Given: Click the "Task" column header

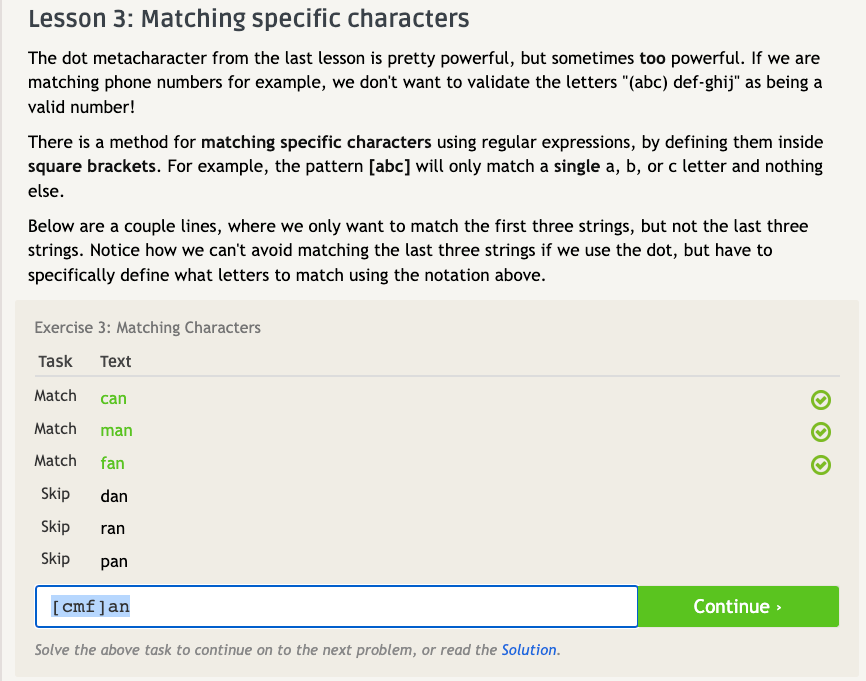Looking at the screenshot, I should 55,361.
